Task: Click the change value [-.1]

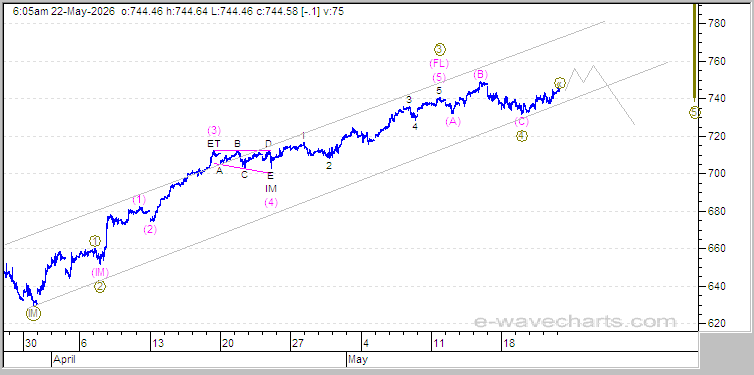Action: point(310,12)
